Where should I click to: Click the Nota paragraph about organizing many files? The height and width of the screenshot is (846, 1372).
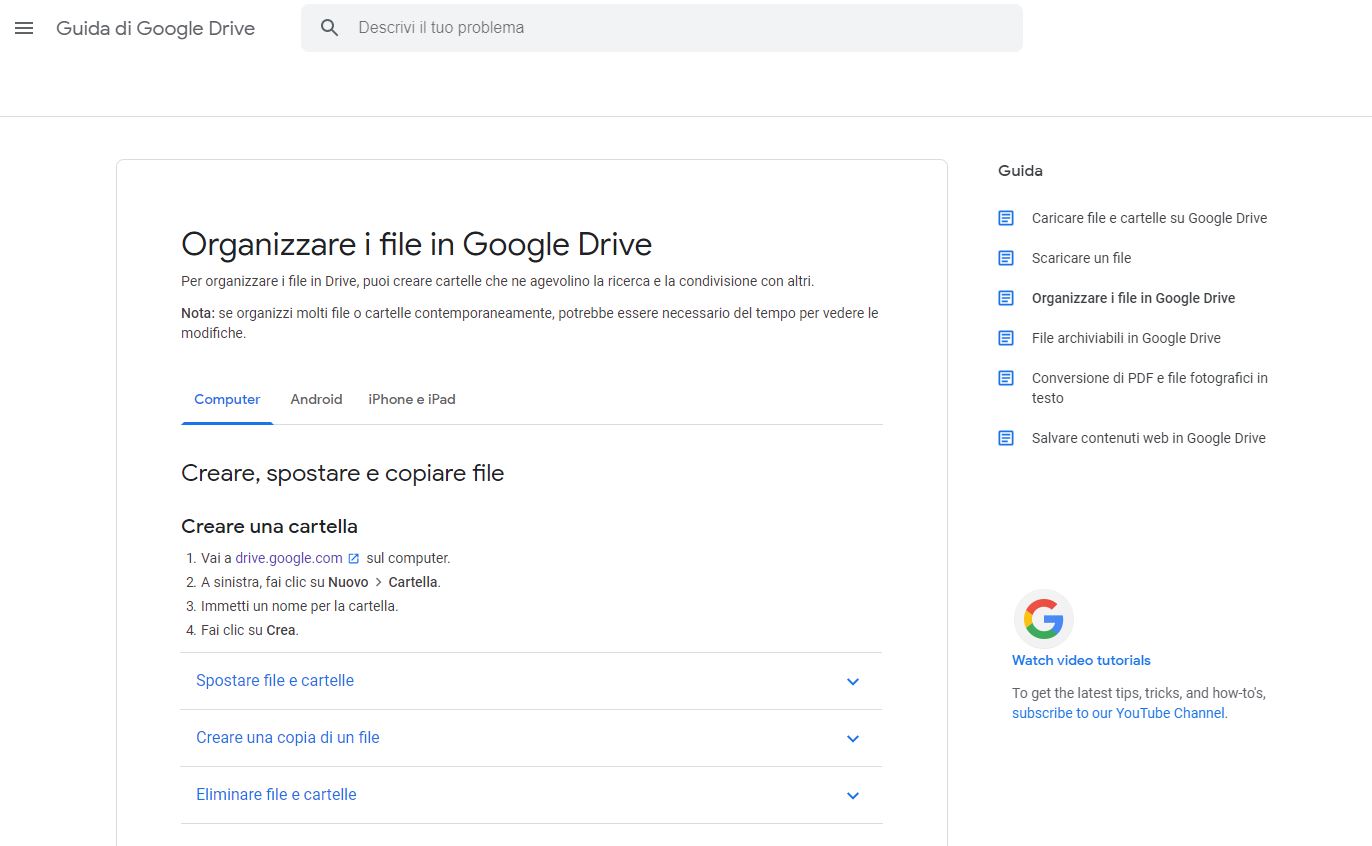530,323
